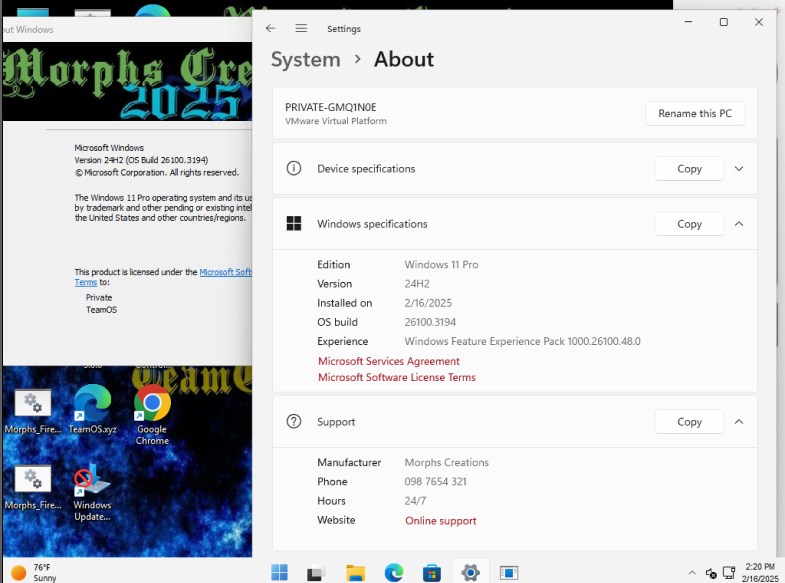Click the OS build value 26100.3194
Viewport: 785px width, 583px height.
tap(430, 322)
